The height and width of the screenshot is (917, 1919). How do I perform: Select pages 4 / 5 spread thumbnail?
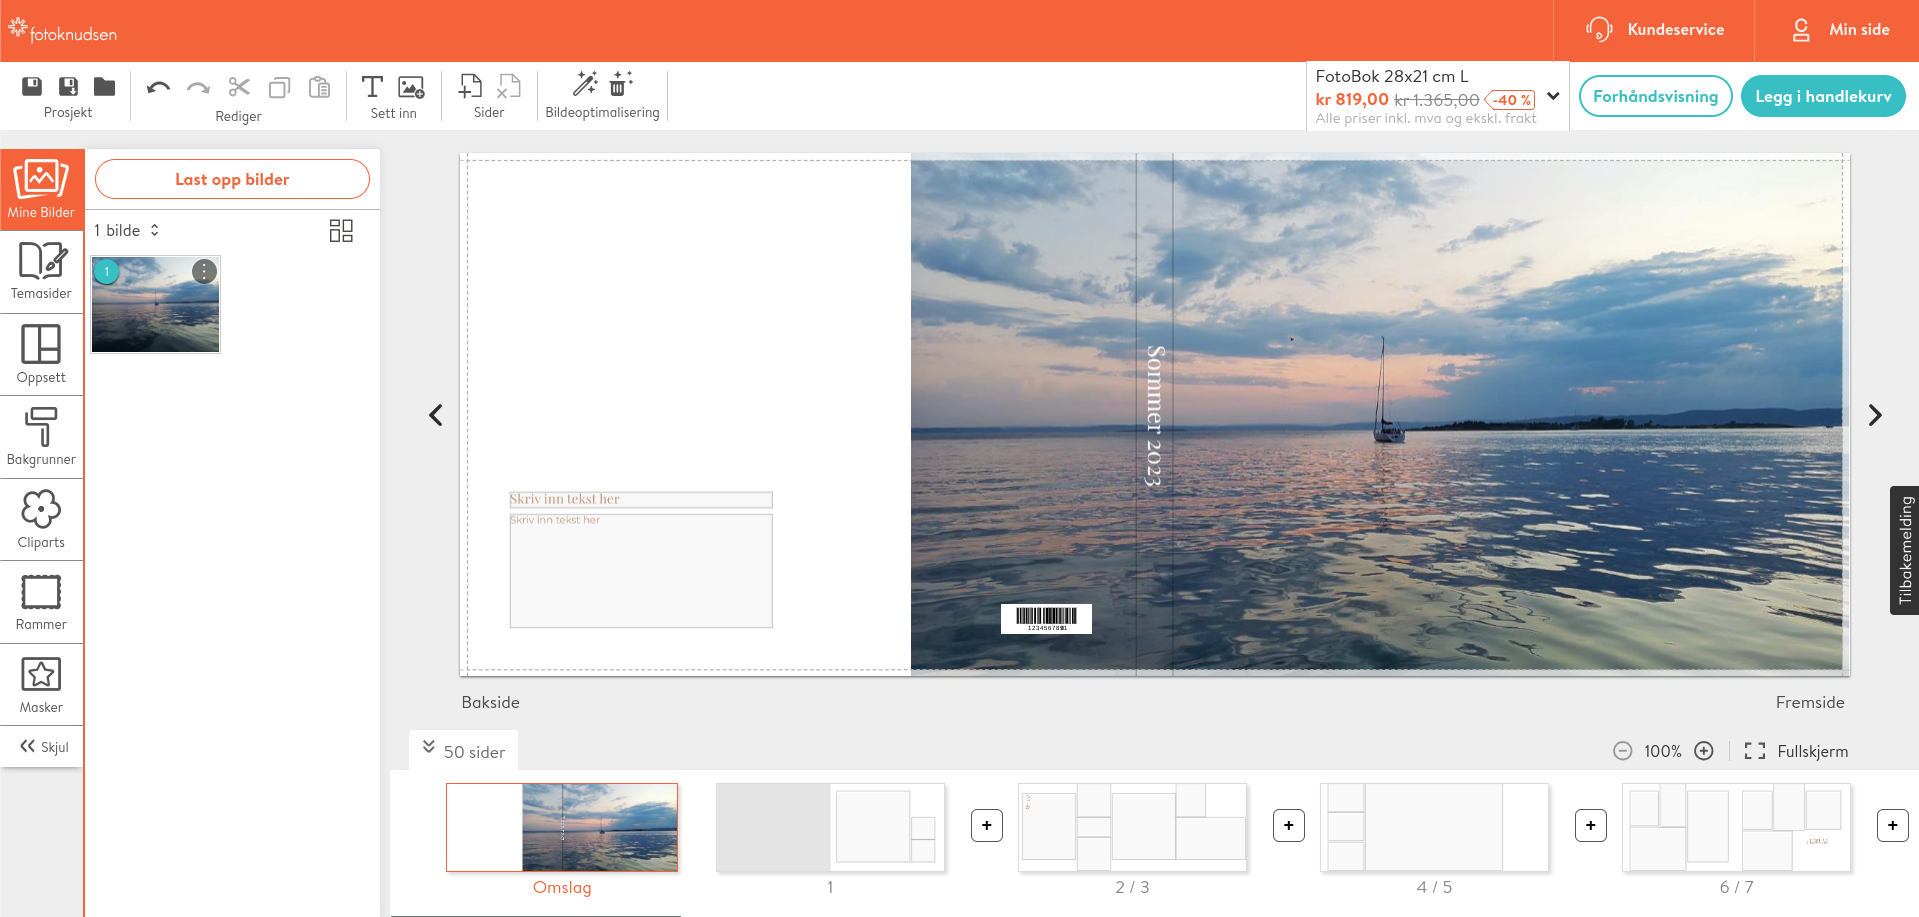tap(1434, 827)
